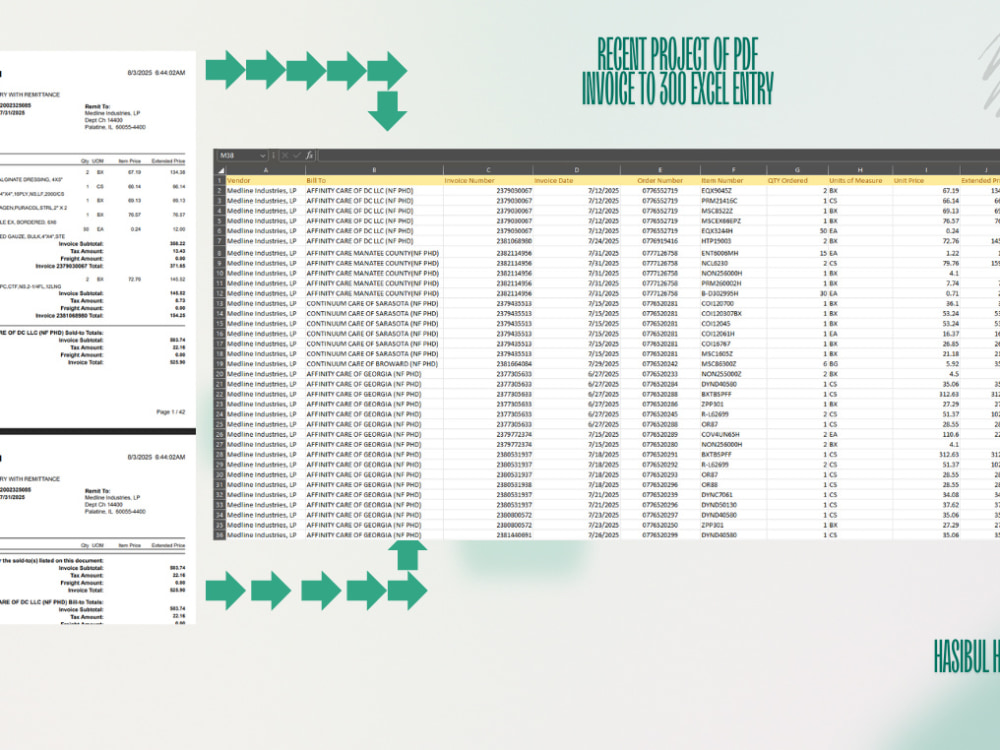
Task: Click unit price cell '72.76'
Action: tap(926, 241)
